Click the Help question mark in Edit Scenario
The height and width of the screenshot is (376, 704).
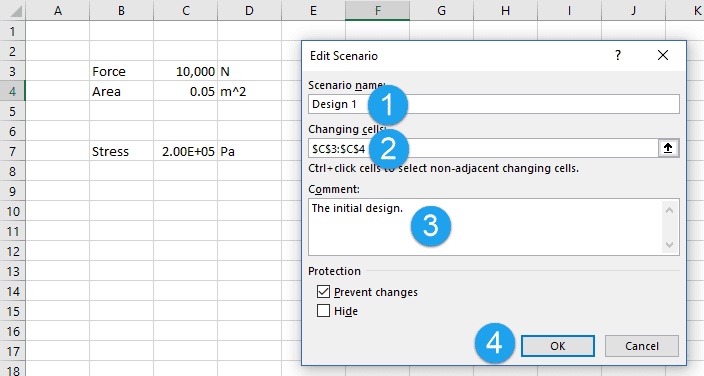point(618,55)
